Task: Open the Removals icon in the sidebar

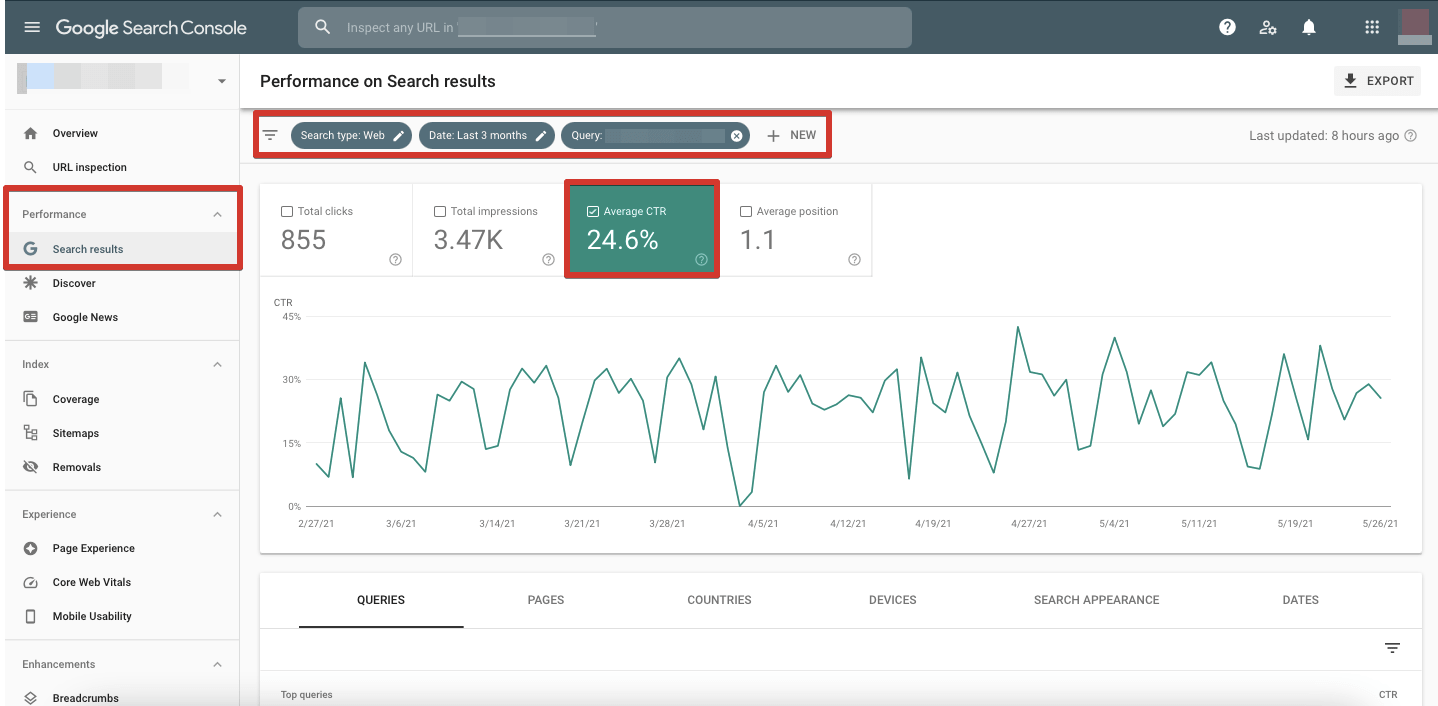Action: (31, 467)
